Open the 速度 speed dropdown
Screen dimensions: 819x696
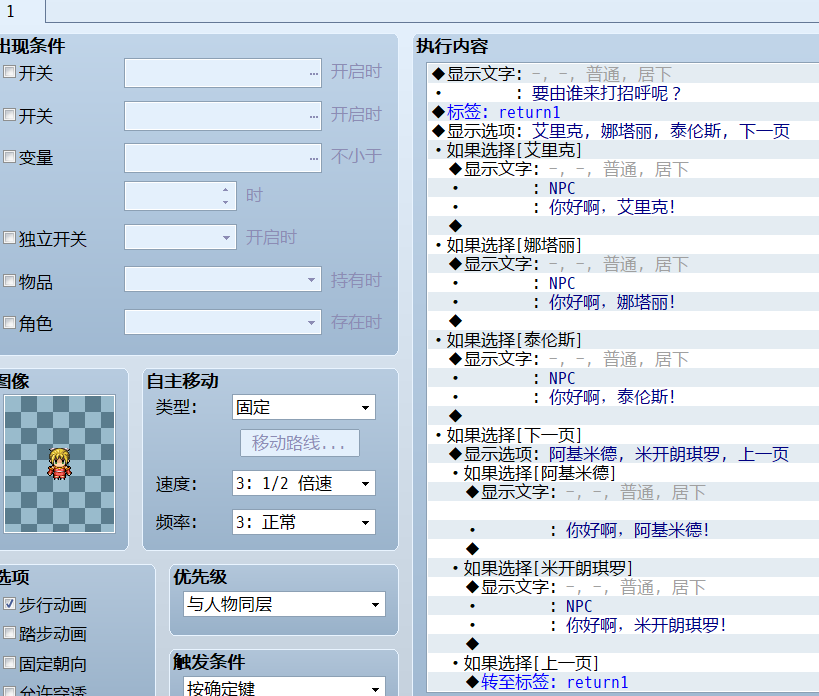tap(303, 483)
